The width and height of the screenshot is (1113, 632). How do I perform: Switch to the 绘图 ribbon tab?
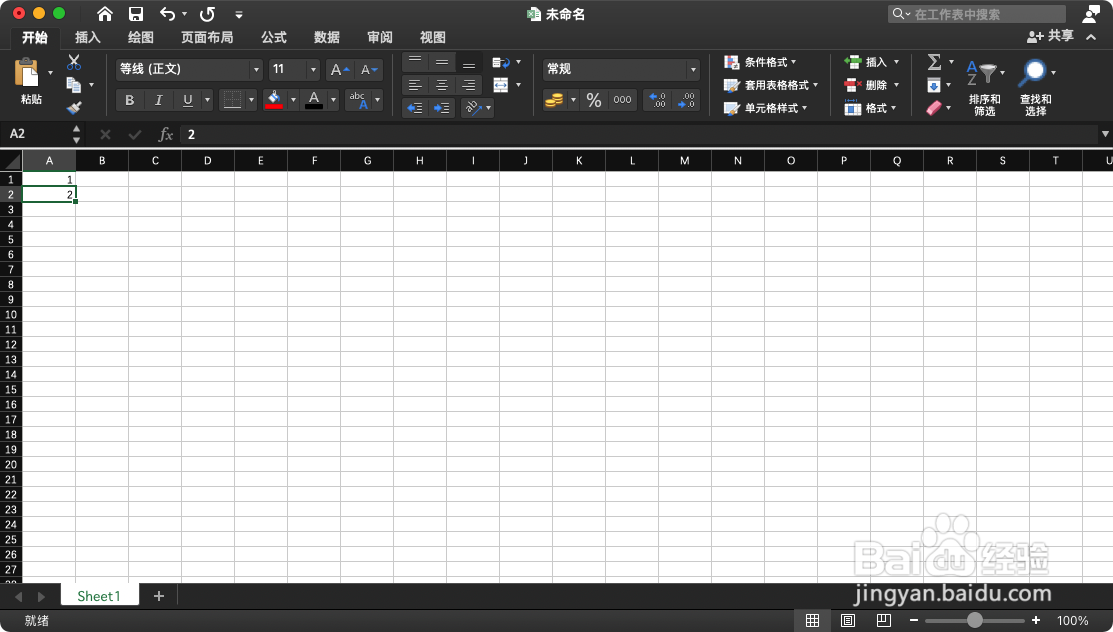(x=141, y=37)
